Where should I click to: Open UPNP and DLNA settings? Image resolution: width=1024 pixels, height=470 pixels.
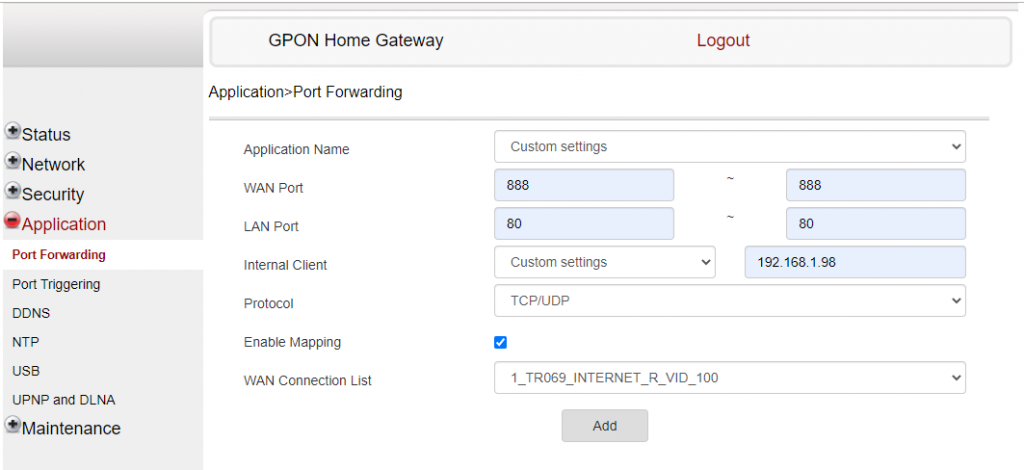click(x=63, y=400)
